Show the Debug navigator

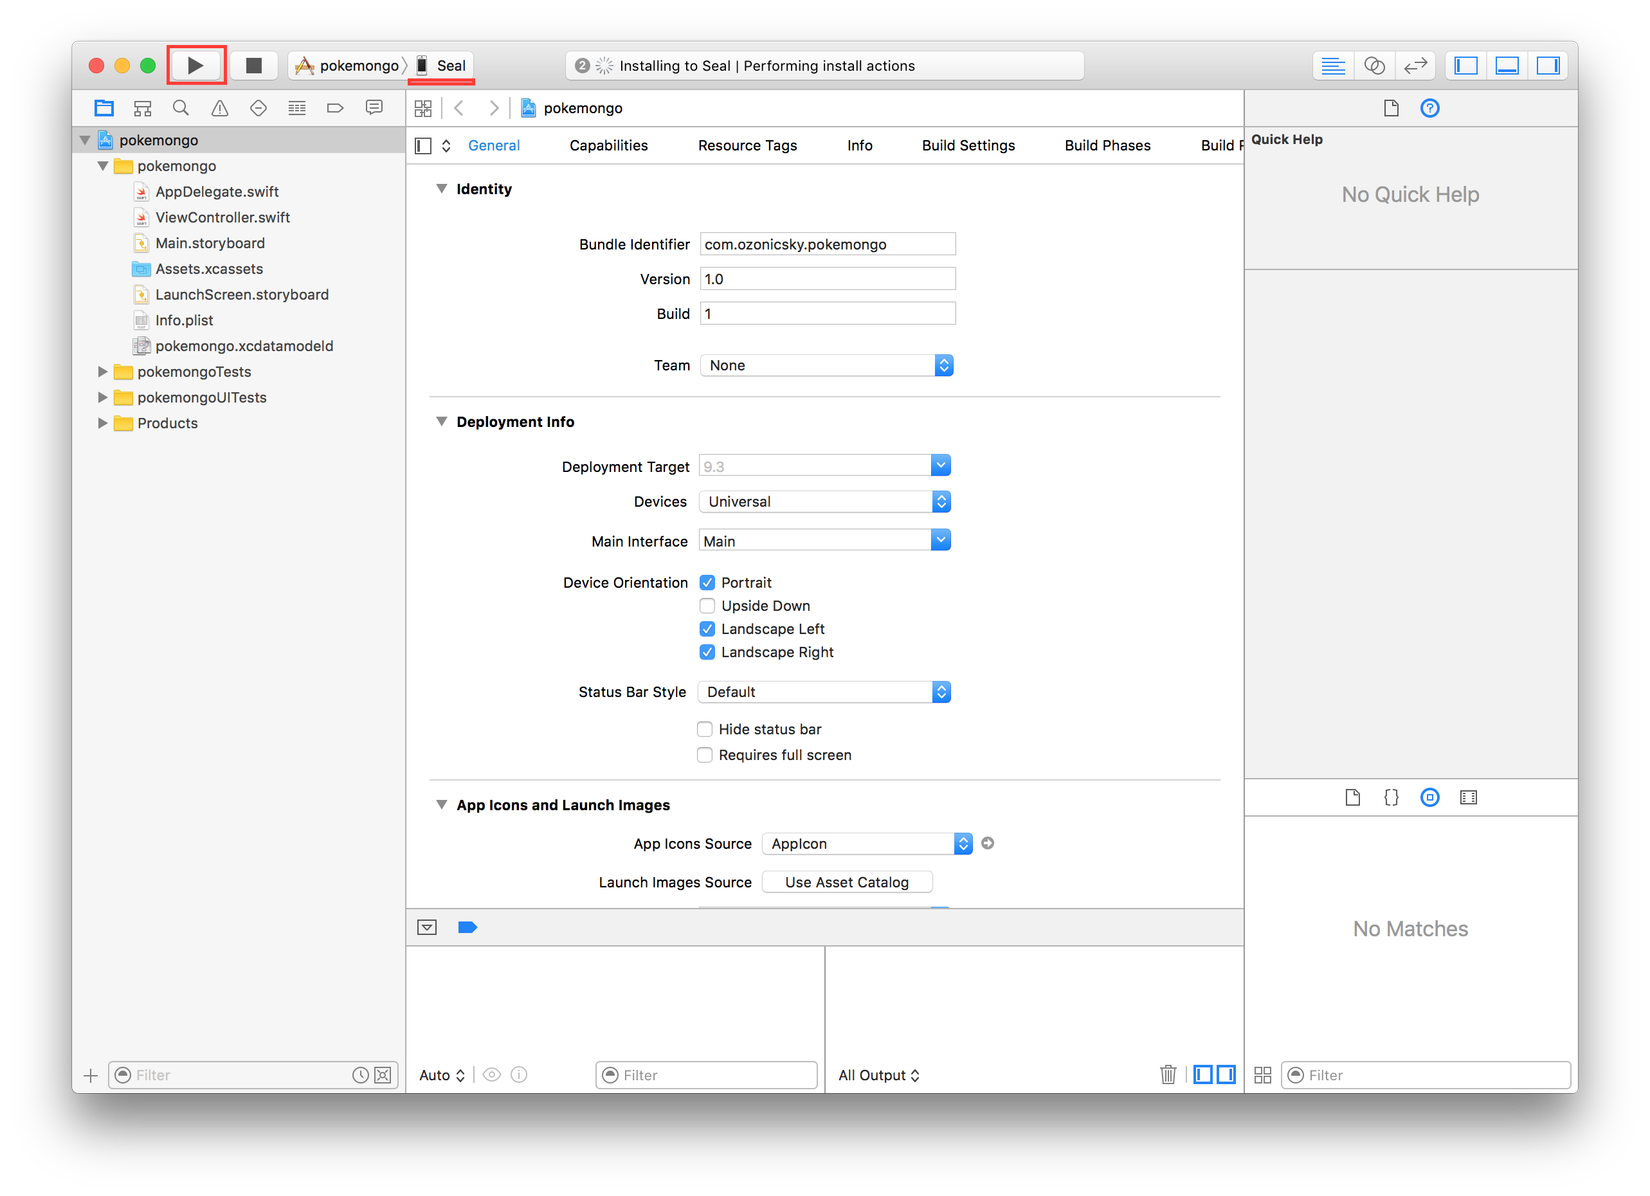[297, 108]
